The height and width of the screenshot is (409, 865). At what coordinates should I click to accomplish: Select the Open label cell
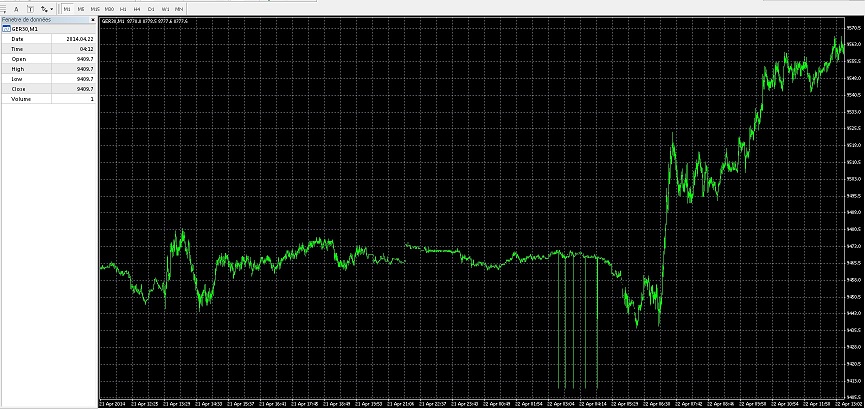point(26,59)
